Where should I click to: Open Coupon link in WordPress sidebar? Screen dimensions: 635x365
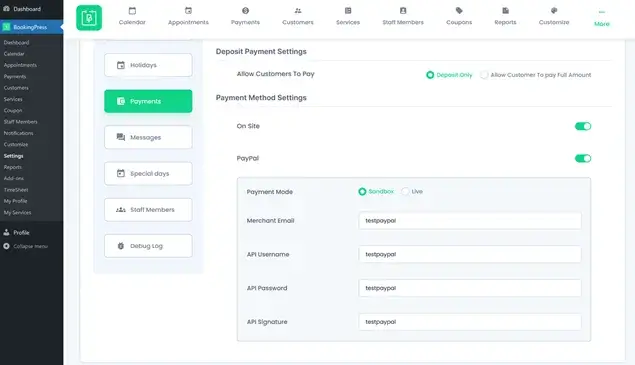tap(13, 111)
